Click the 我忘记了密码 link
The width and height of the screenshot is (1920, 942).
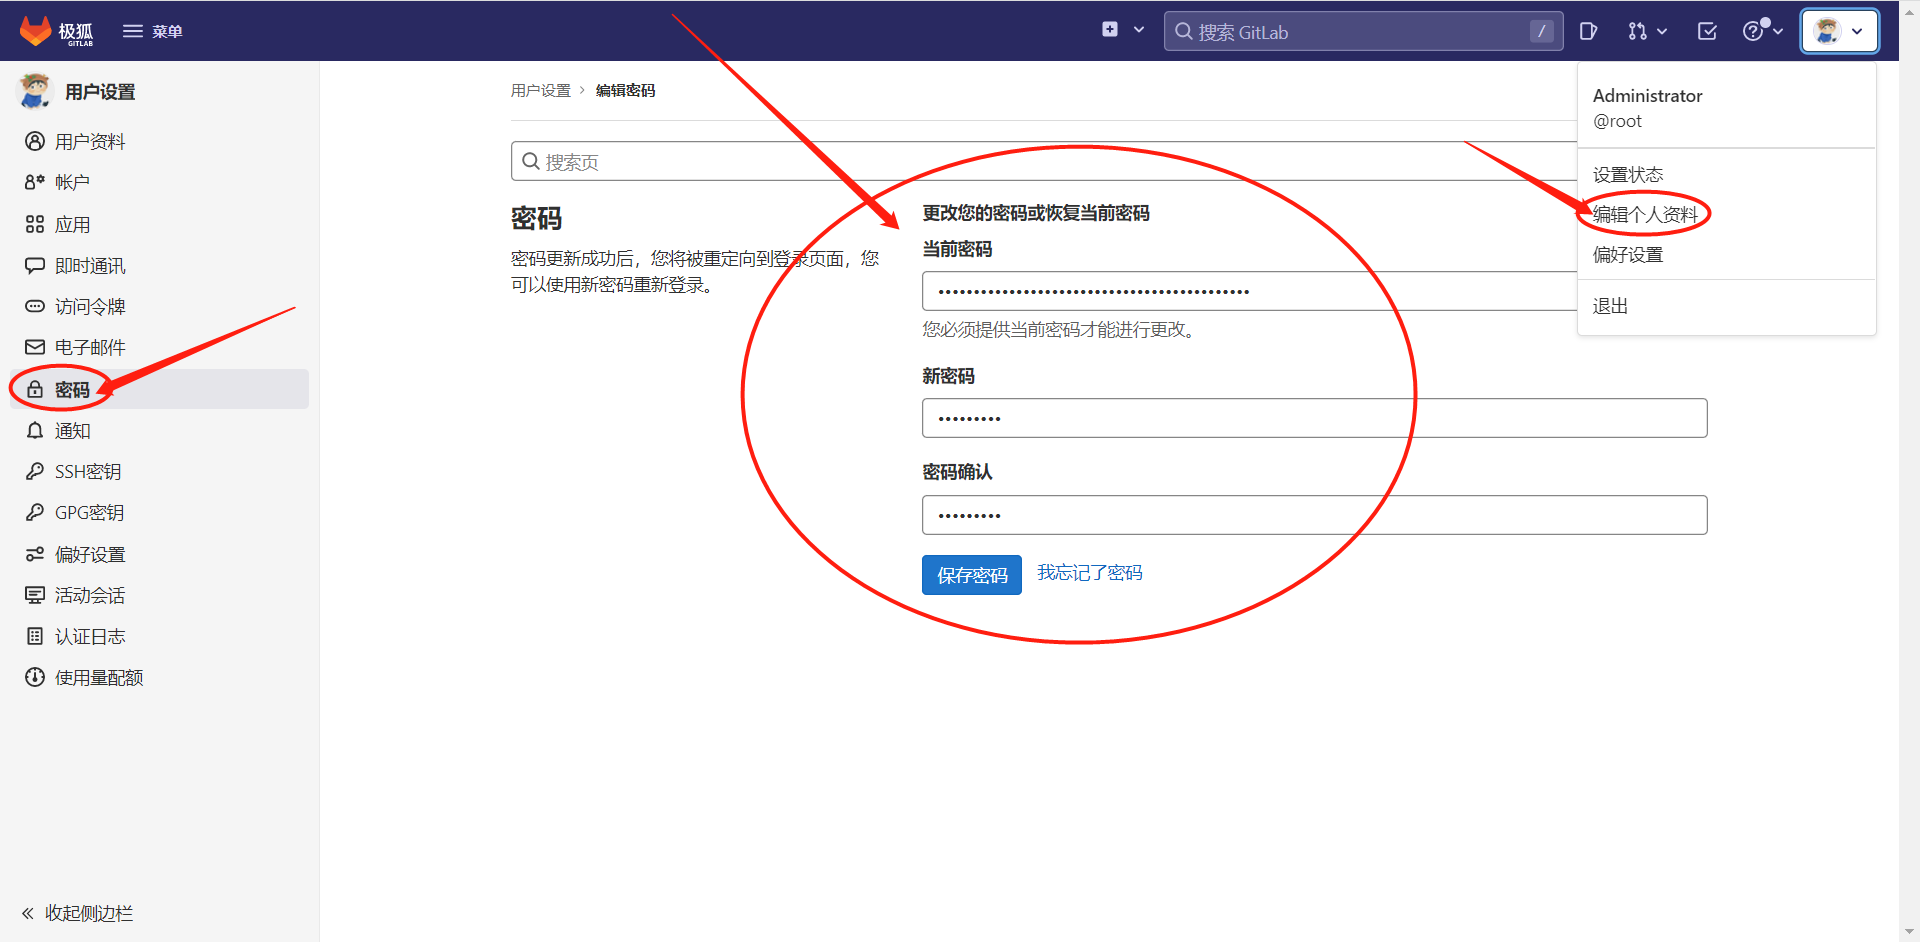coord(1089,572)
